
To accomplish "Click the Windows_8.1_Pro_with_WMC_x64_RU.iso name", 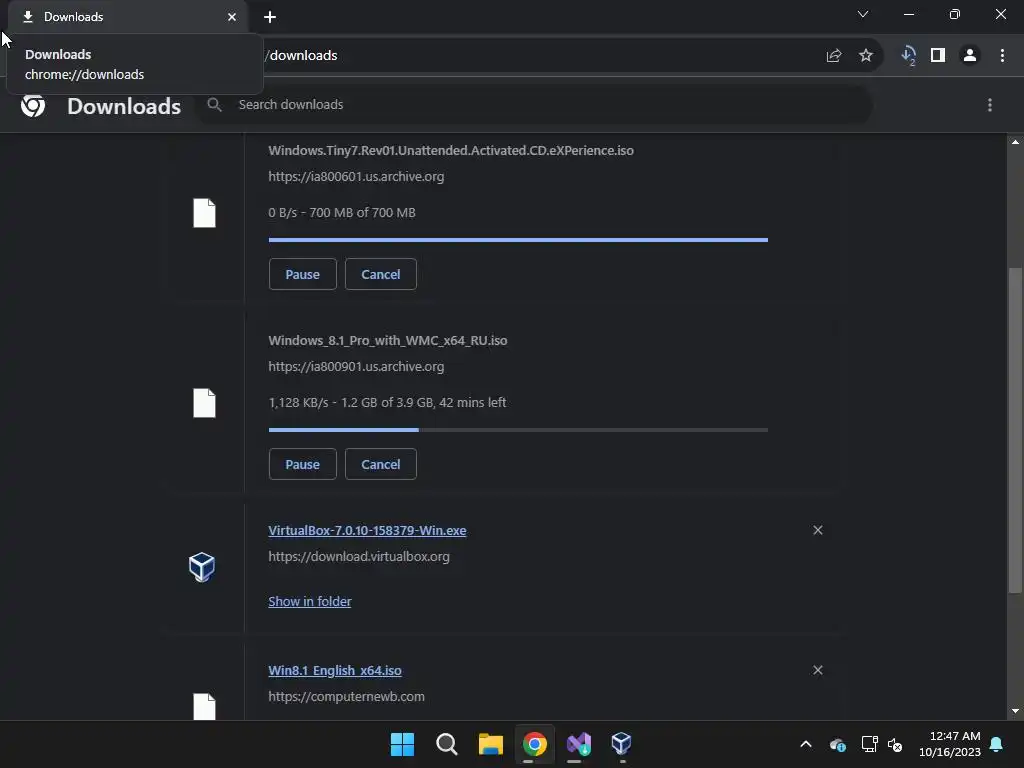I will point(388,341).
